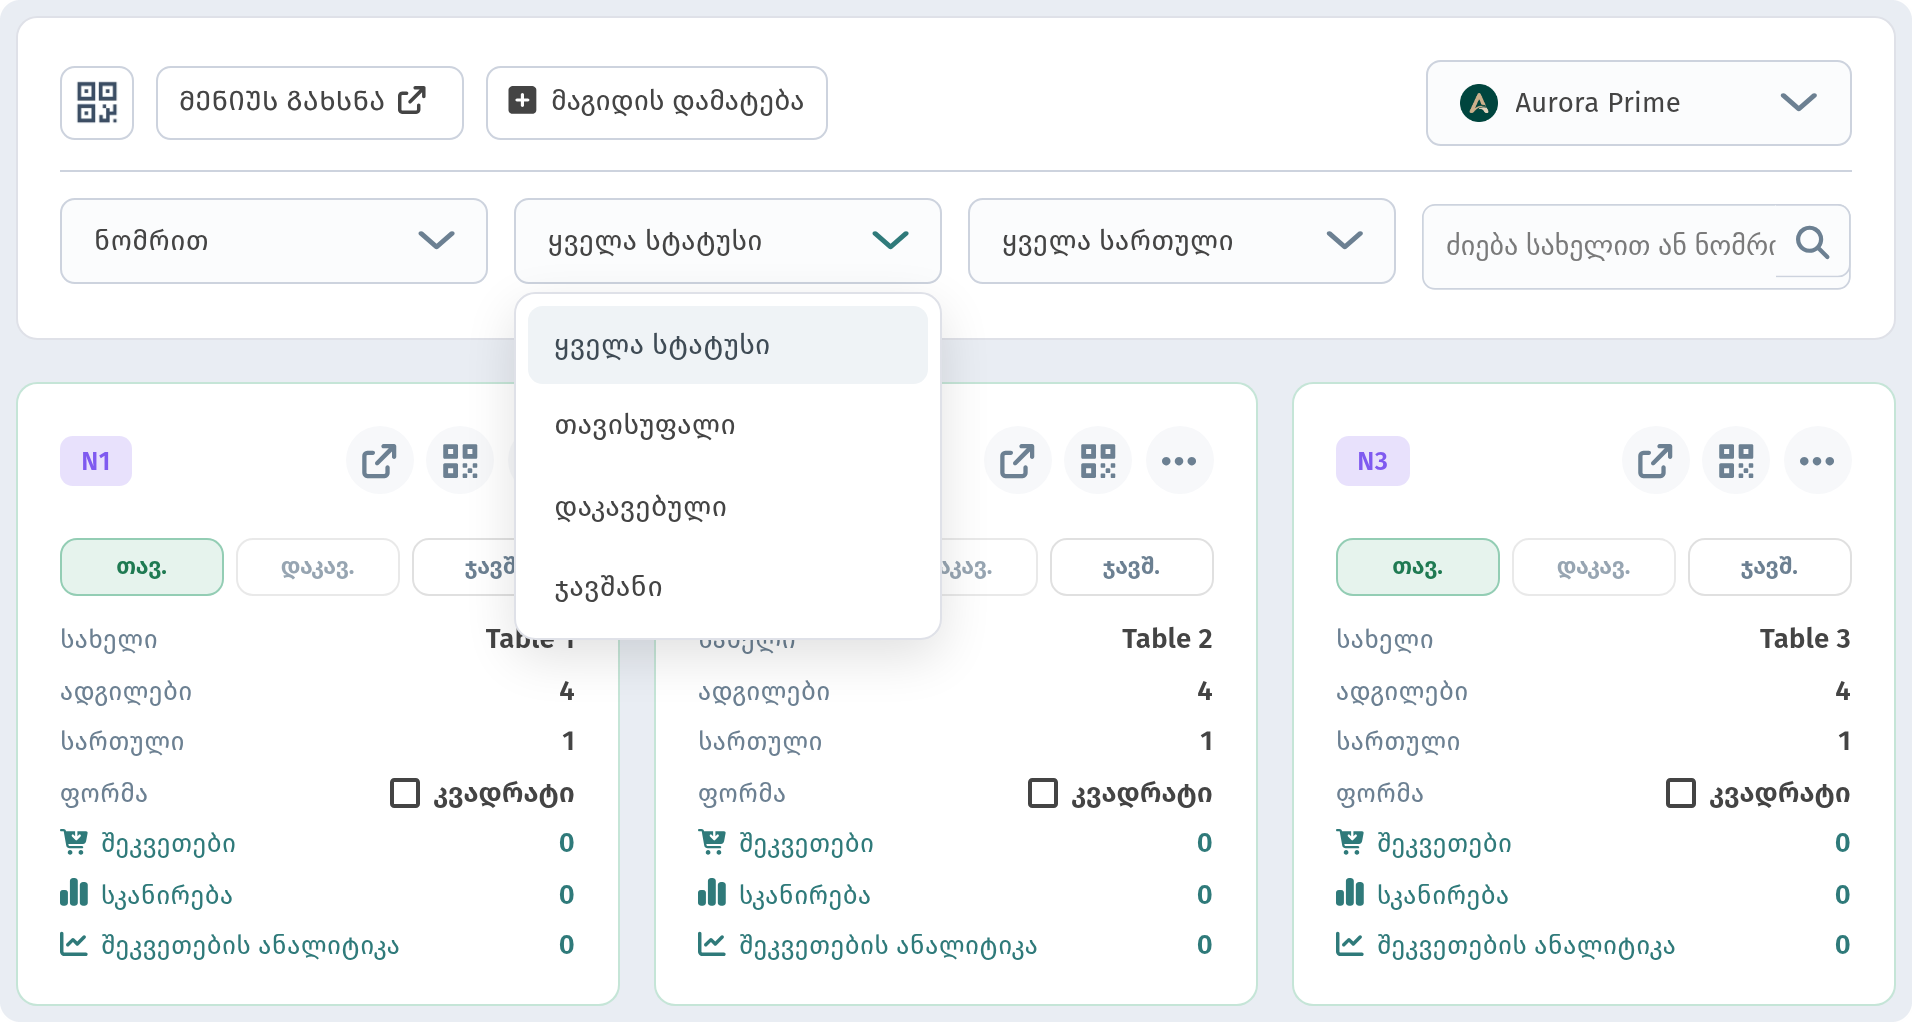Open შეკვეთები link on Table 2 card
1912x1022 pixels.
786,844
